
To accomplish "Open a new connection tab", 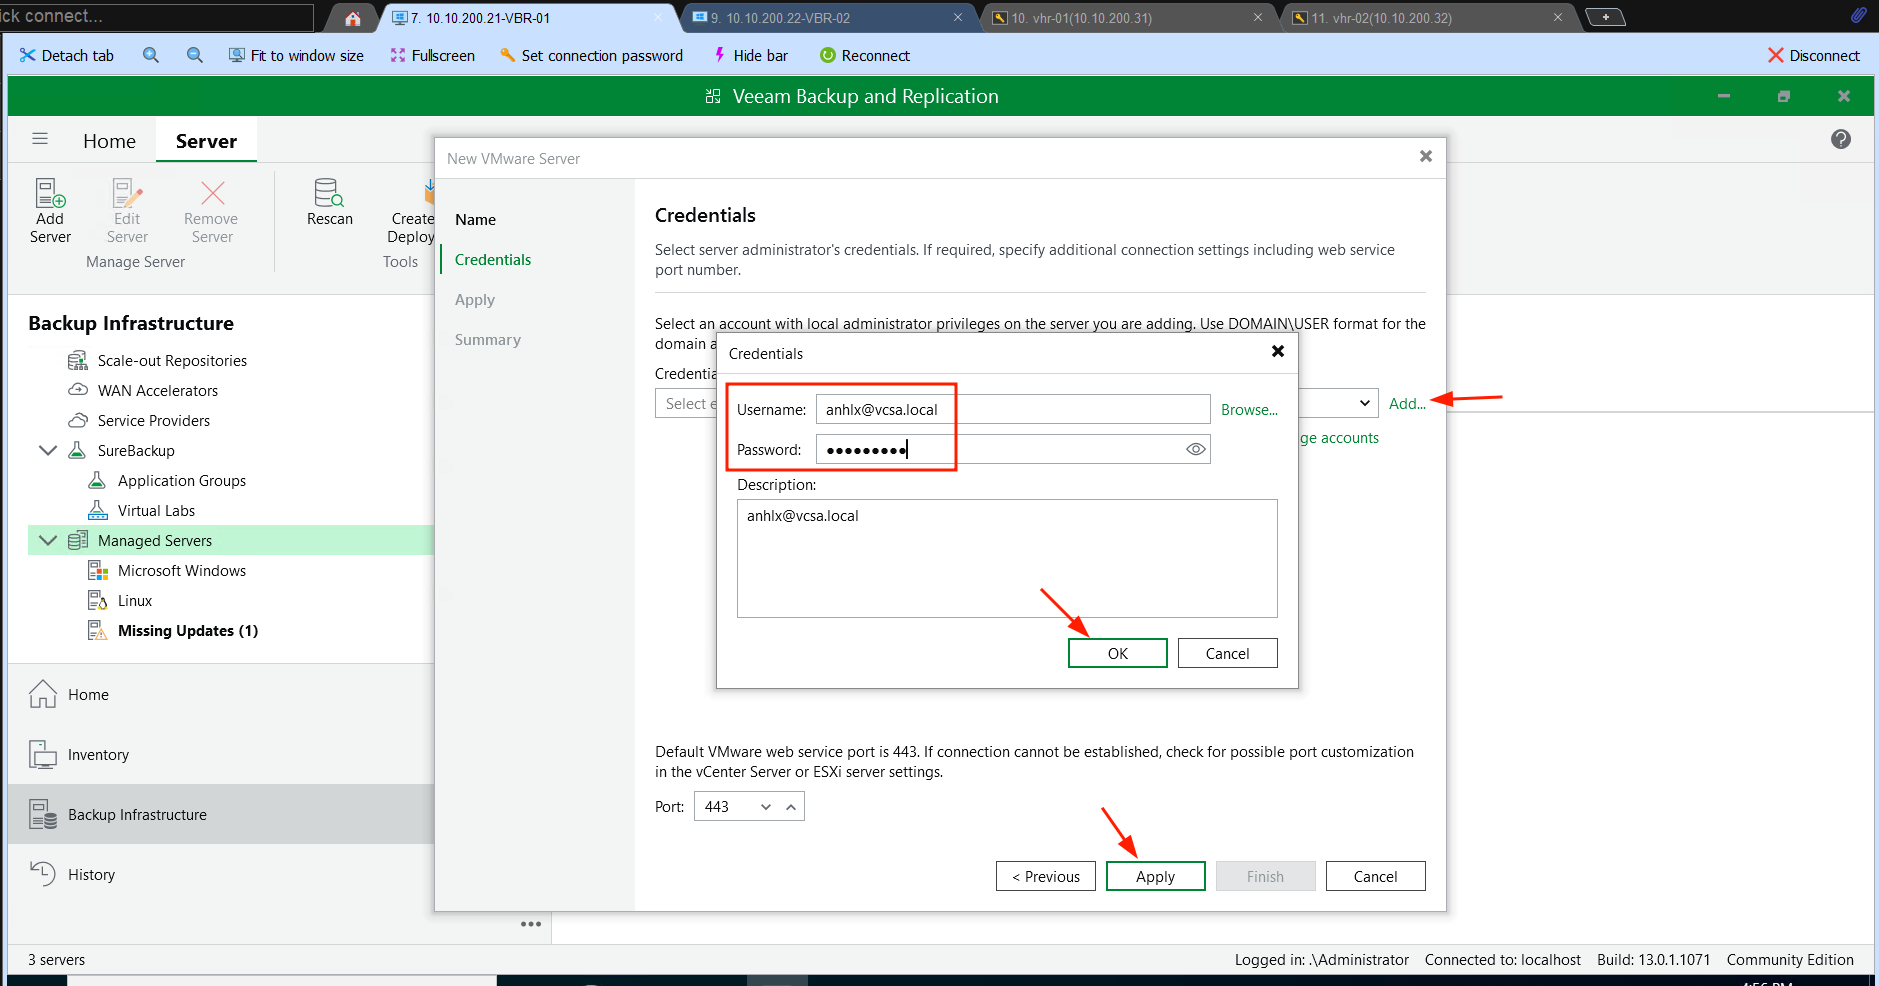I will [1605, 17].
